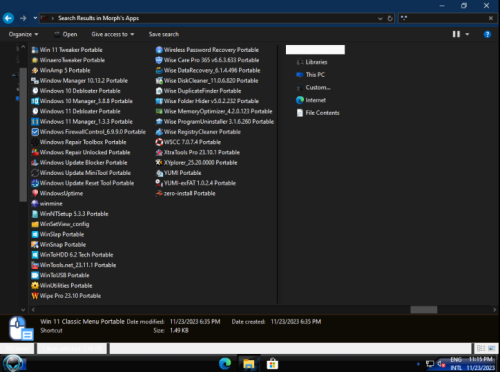
Task: Open Microsoft Edge from the taskbar
Action: (225, 363)
